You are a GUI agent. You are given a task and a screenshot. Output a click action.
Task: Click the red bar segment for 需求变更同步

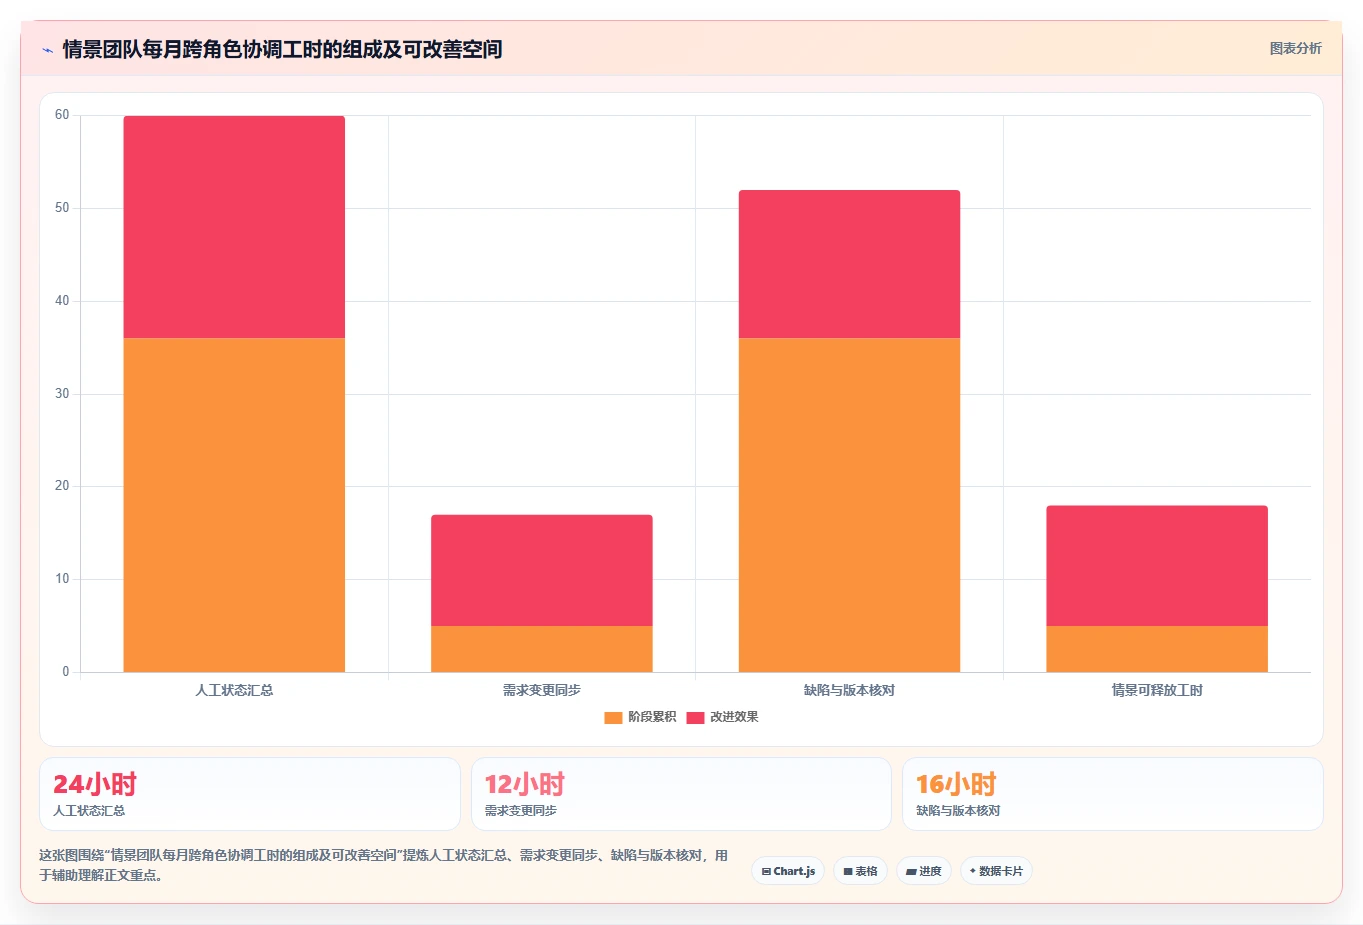point(542,570)
